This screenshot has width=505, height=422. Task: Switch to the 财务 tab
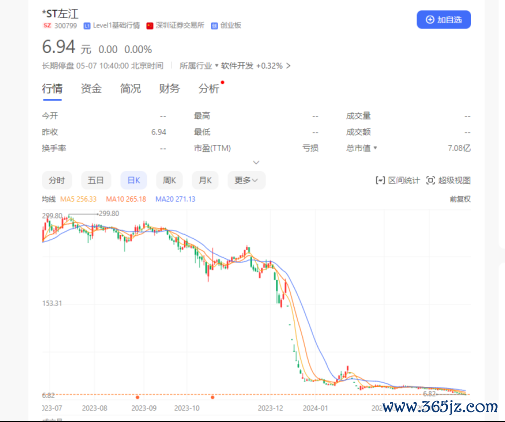[170, 89]
